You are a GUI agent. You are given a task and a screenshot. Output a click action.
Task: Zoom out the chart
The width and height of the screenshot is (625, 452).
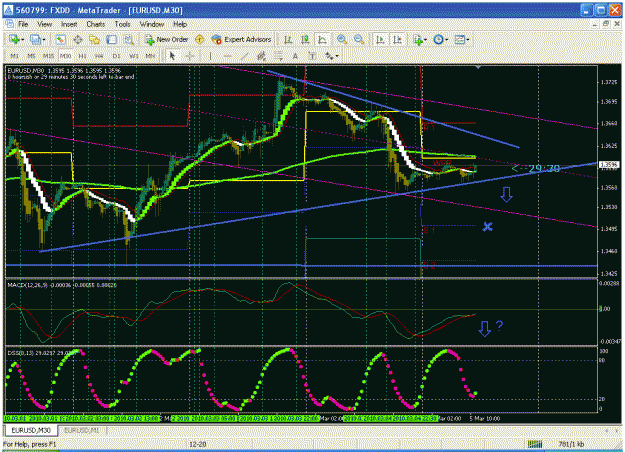(x=359, y=39)
